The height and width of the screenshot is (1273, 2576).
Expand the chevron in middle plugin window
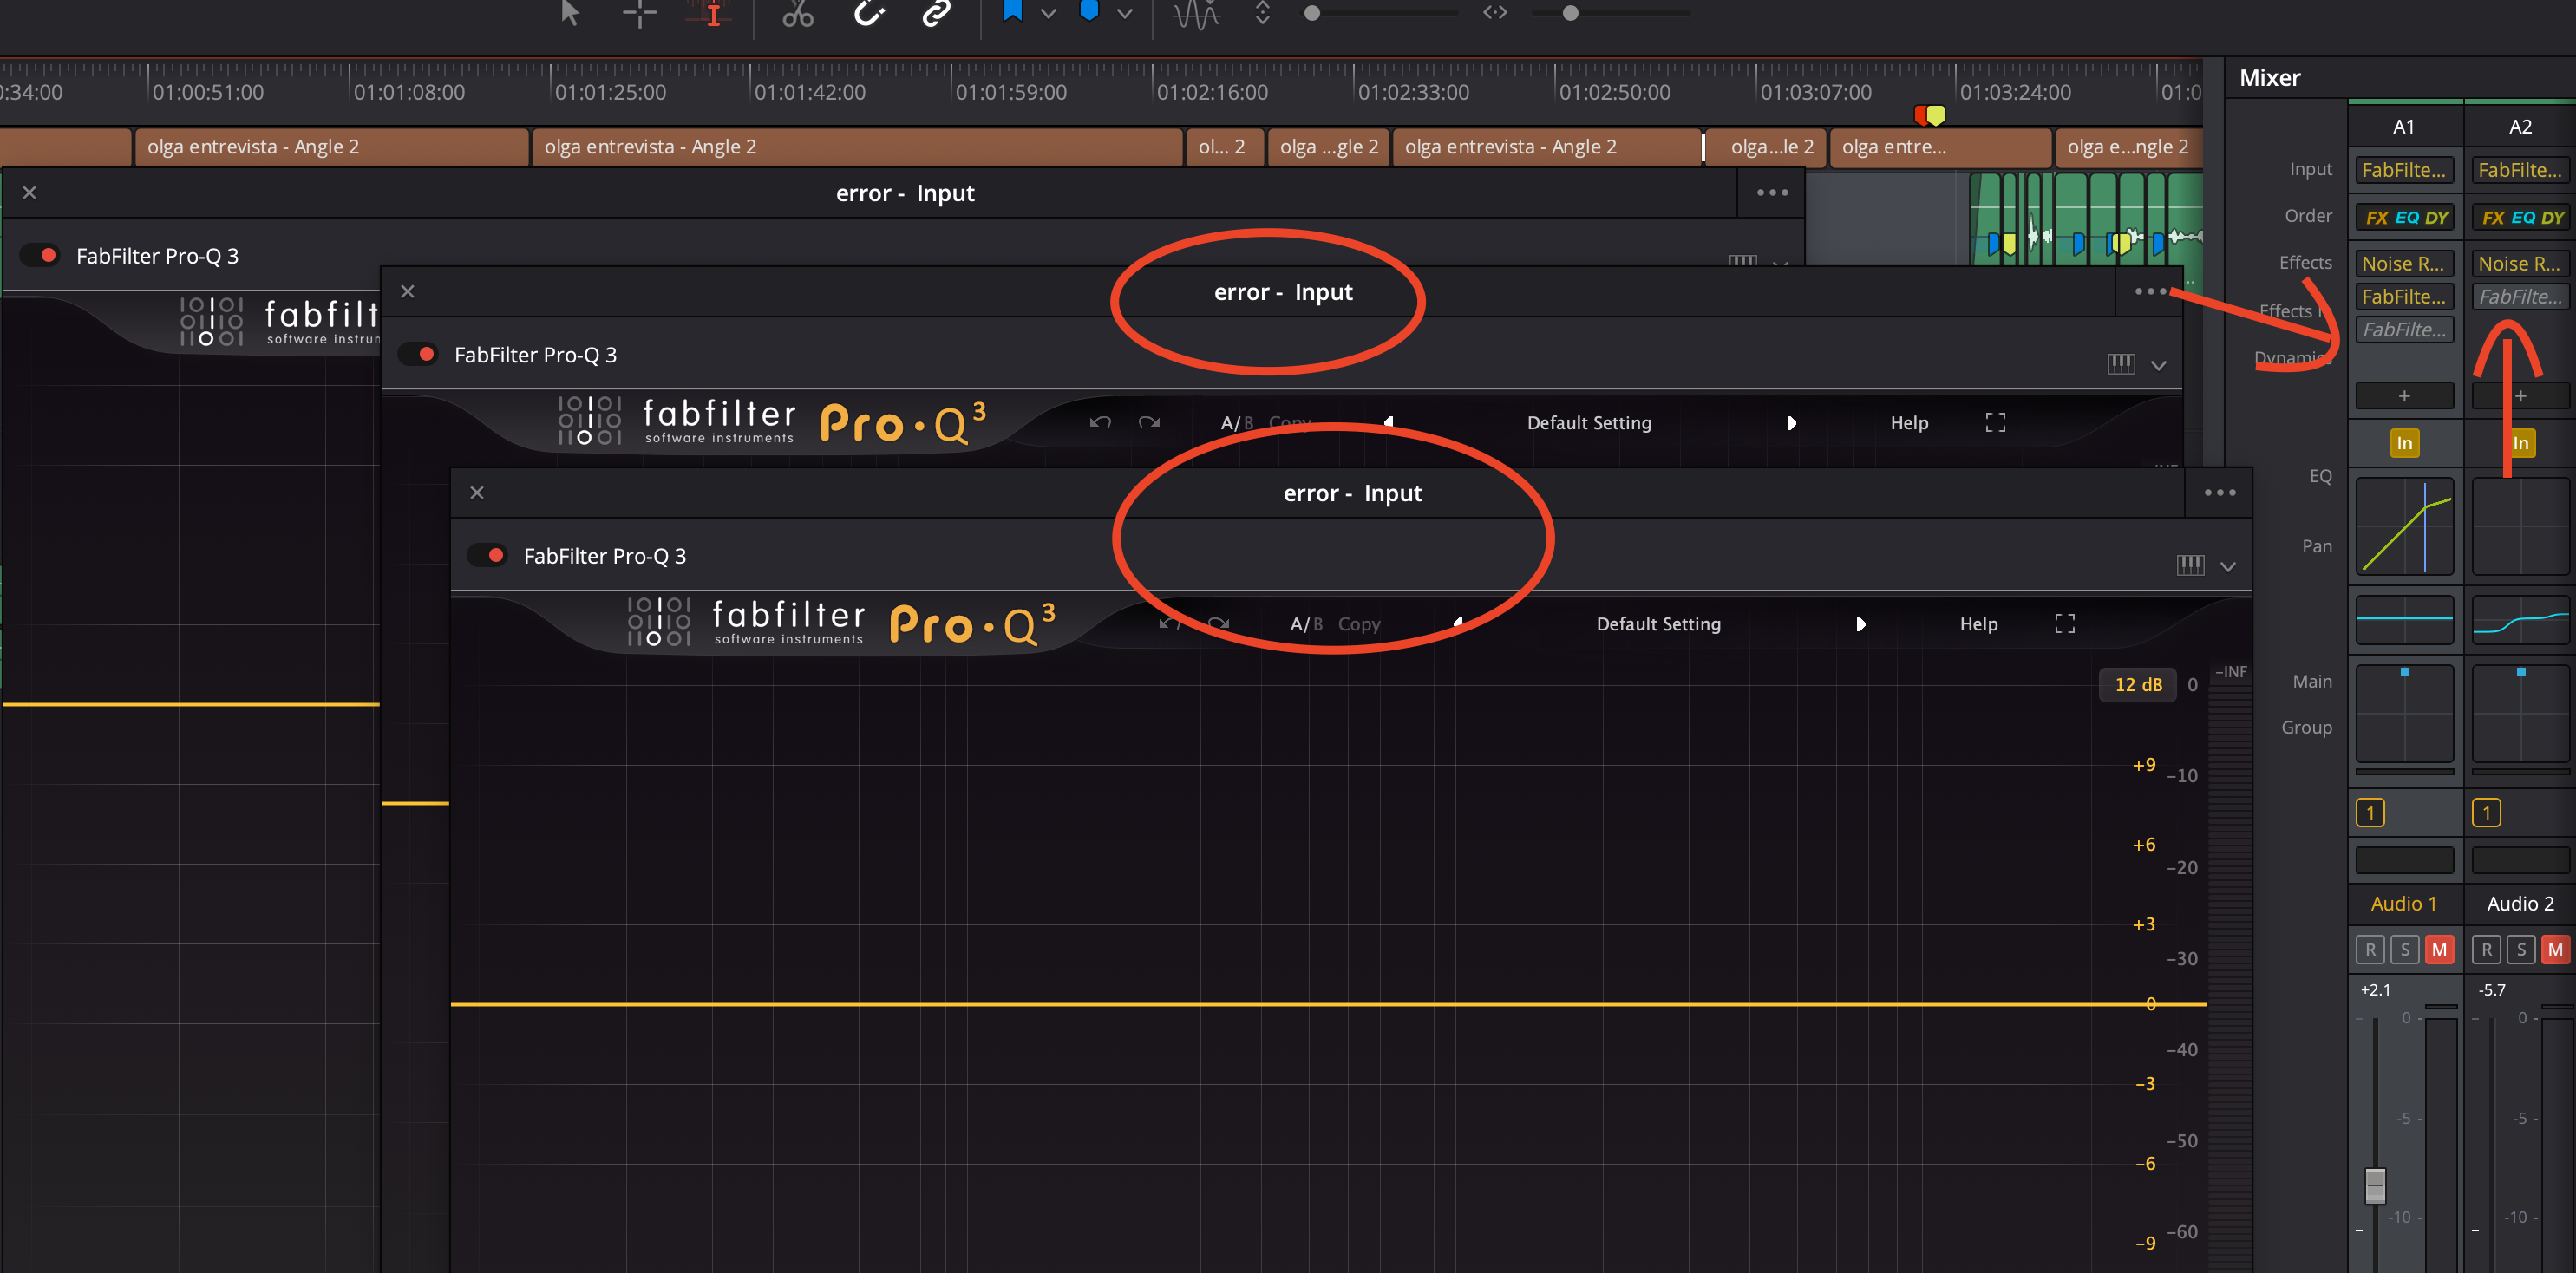(2158, 365)
